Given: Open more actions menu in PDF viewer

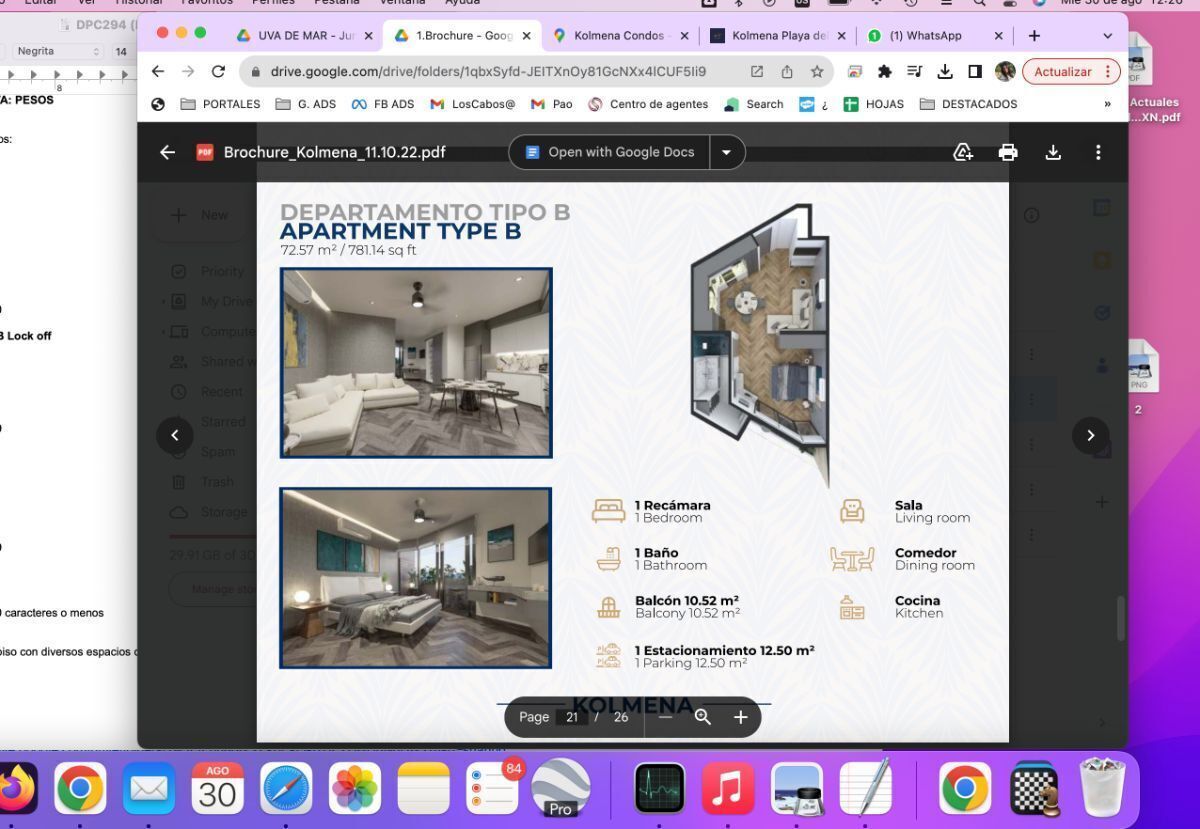Looking at the screenshot, I should tap(1098, 152).
